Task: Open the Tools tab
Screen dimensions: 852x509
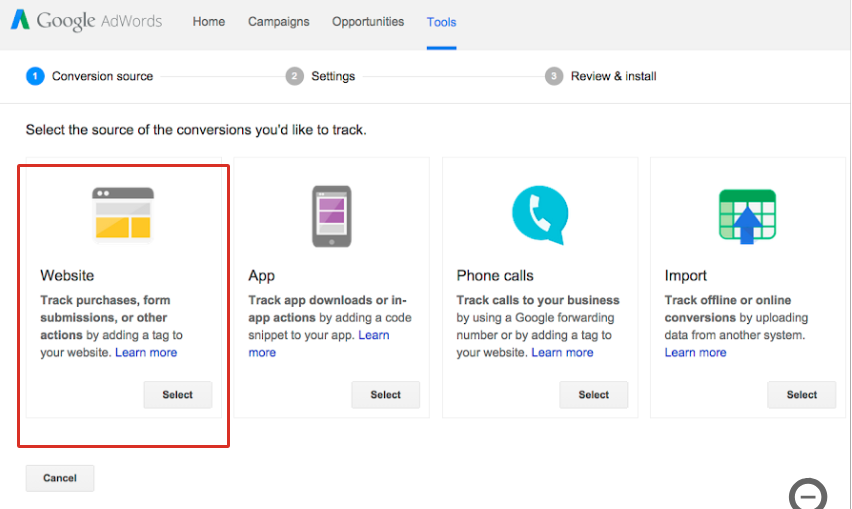Action: point(441,22)
